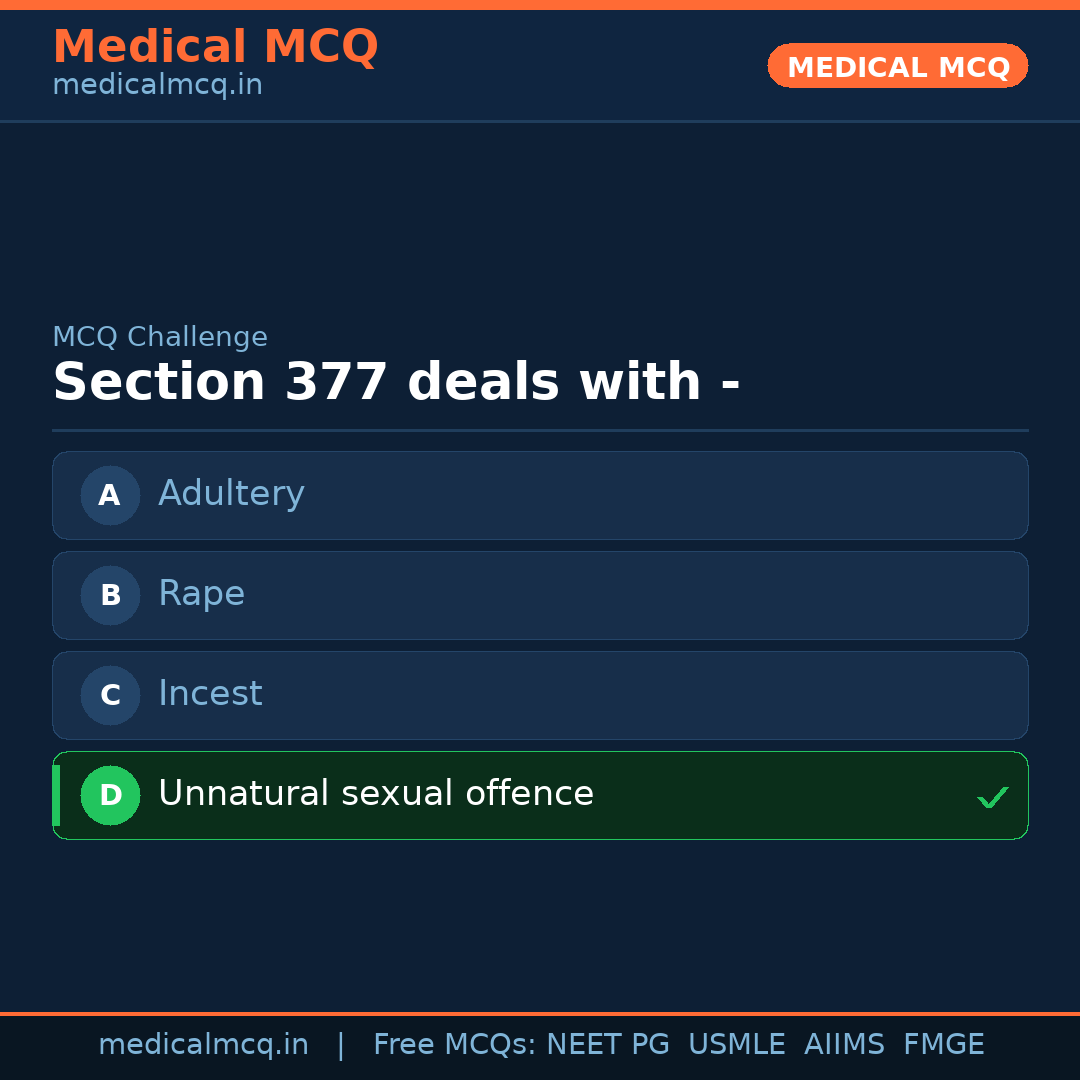Open the medicalmcq.in link under the logo
This screenshot has height=1080, width=1080.
point(157,85)
